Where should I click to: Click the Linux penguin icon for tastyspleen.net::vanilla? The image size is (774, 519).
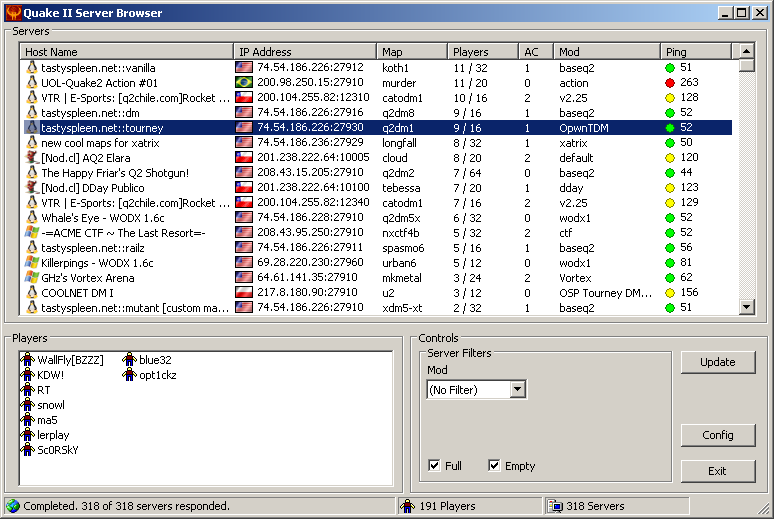pyautogui.click(x=32, y=68)
